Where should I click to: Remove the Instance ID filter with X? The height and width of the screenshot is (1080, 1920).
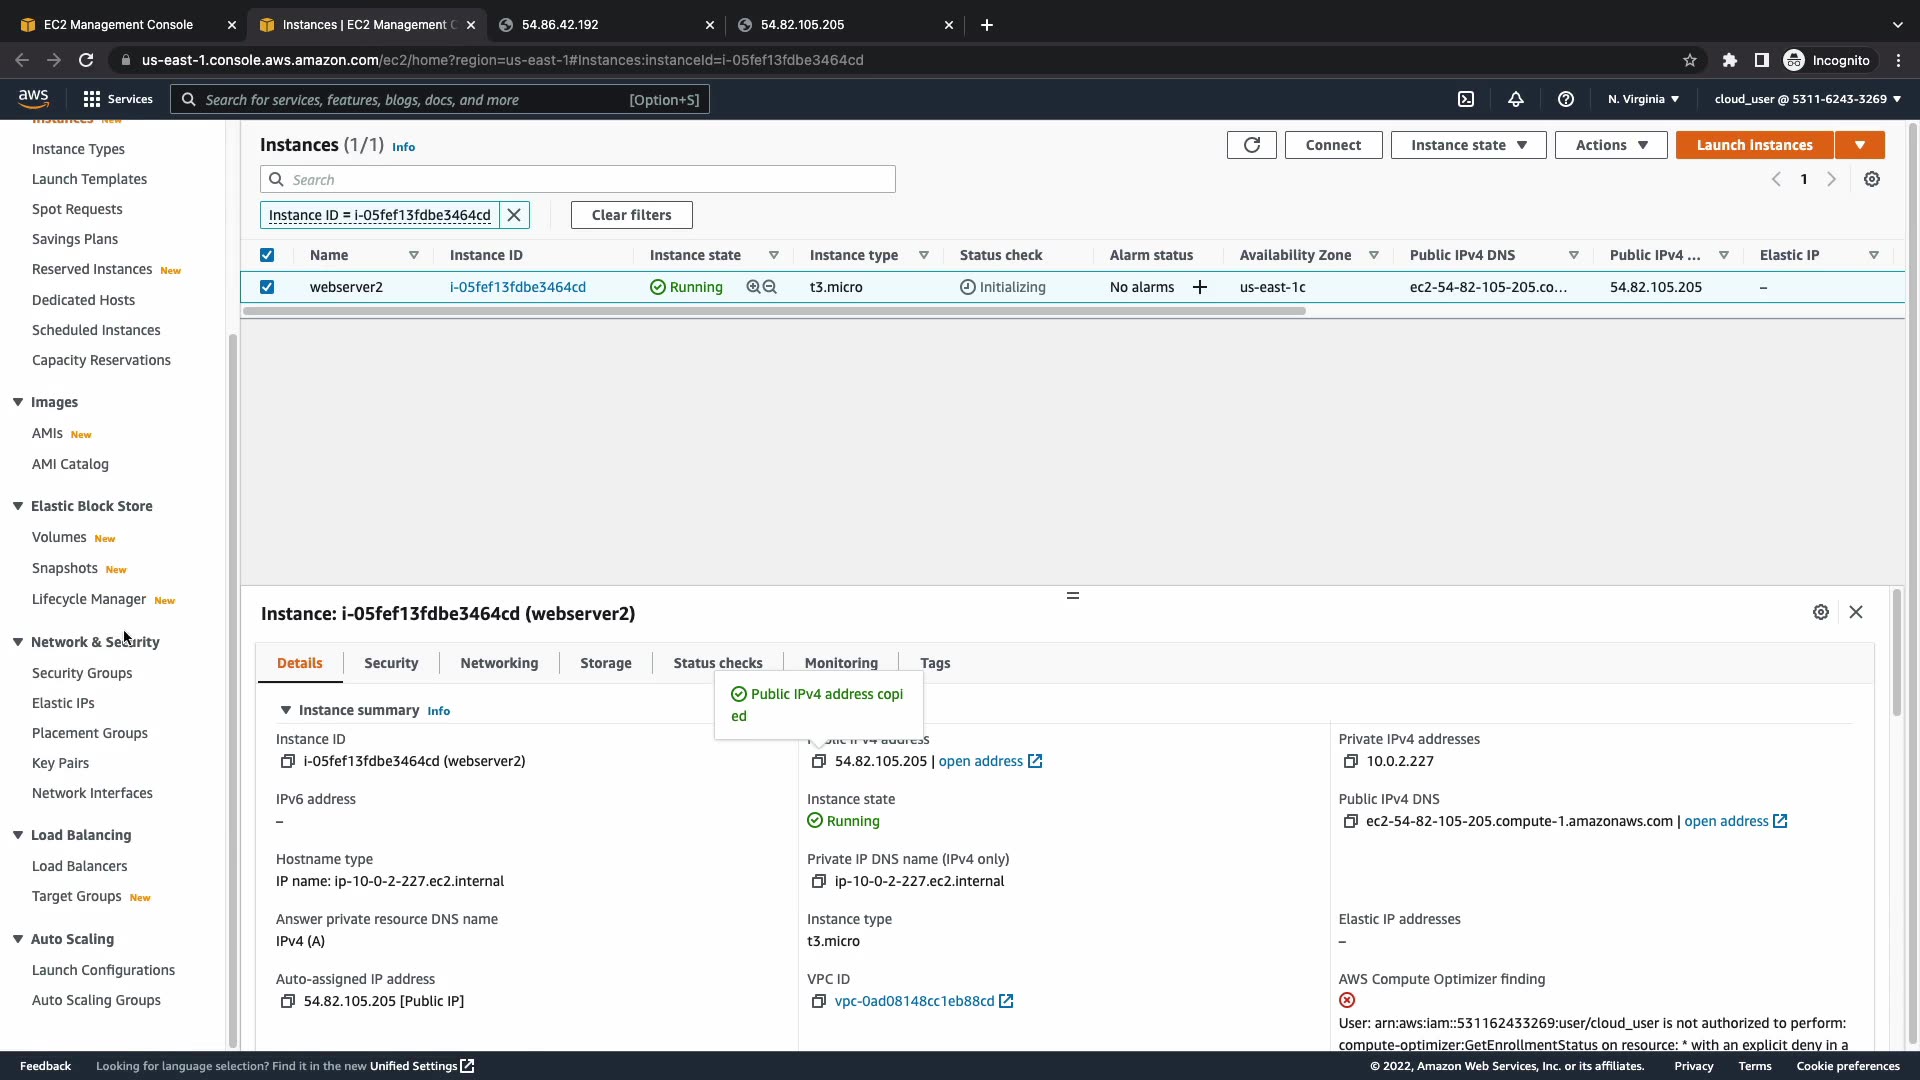coord(514,215)
